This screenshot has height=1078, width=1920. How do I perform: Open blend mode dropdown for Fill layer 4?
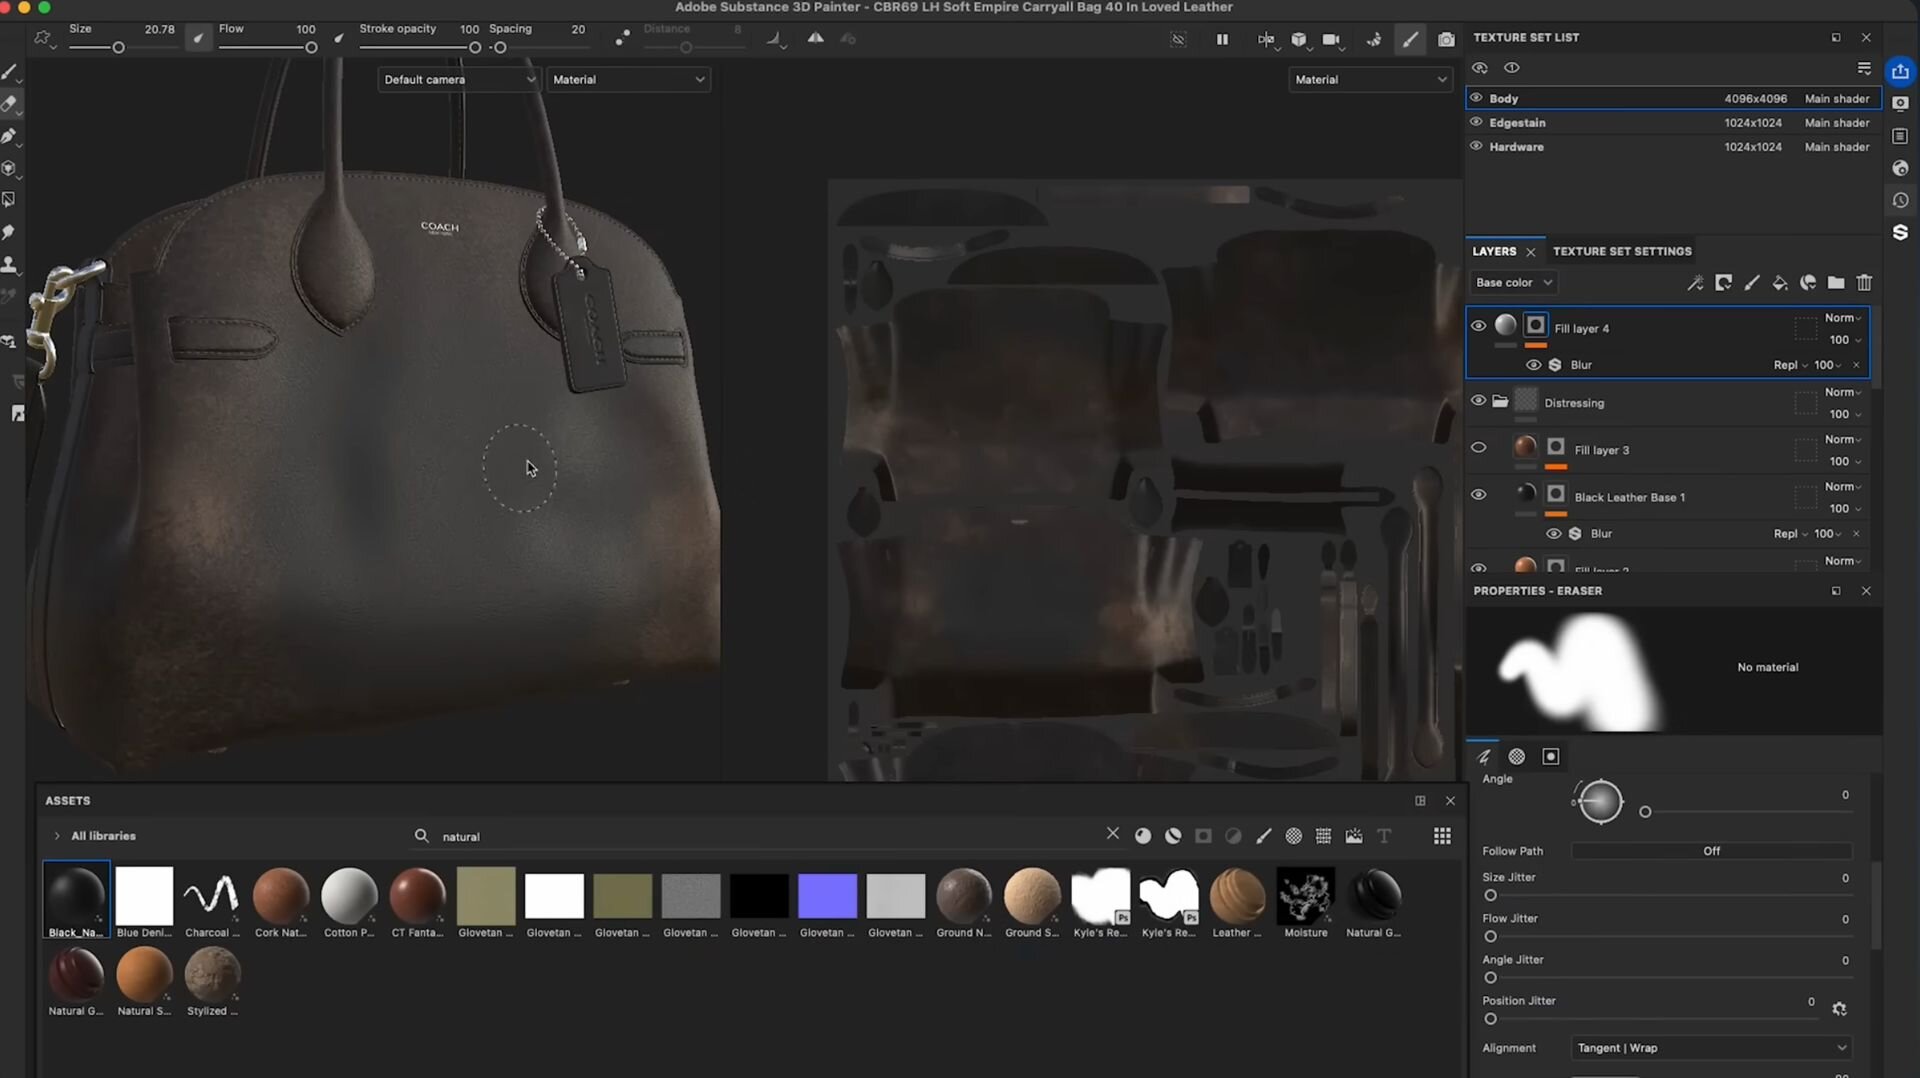tap(1842, 318)
